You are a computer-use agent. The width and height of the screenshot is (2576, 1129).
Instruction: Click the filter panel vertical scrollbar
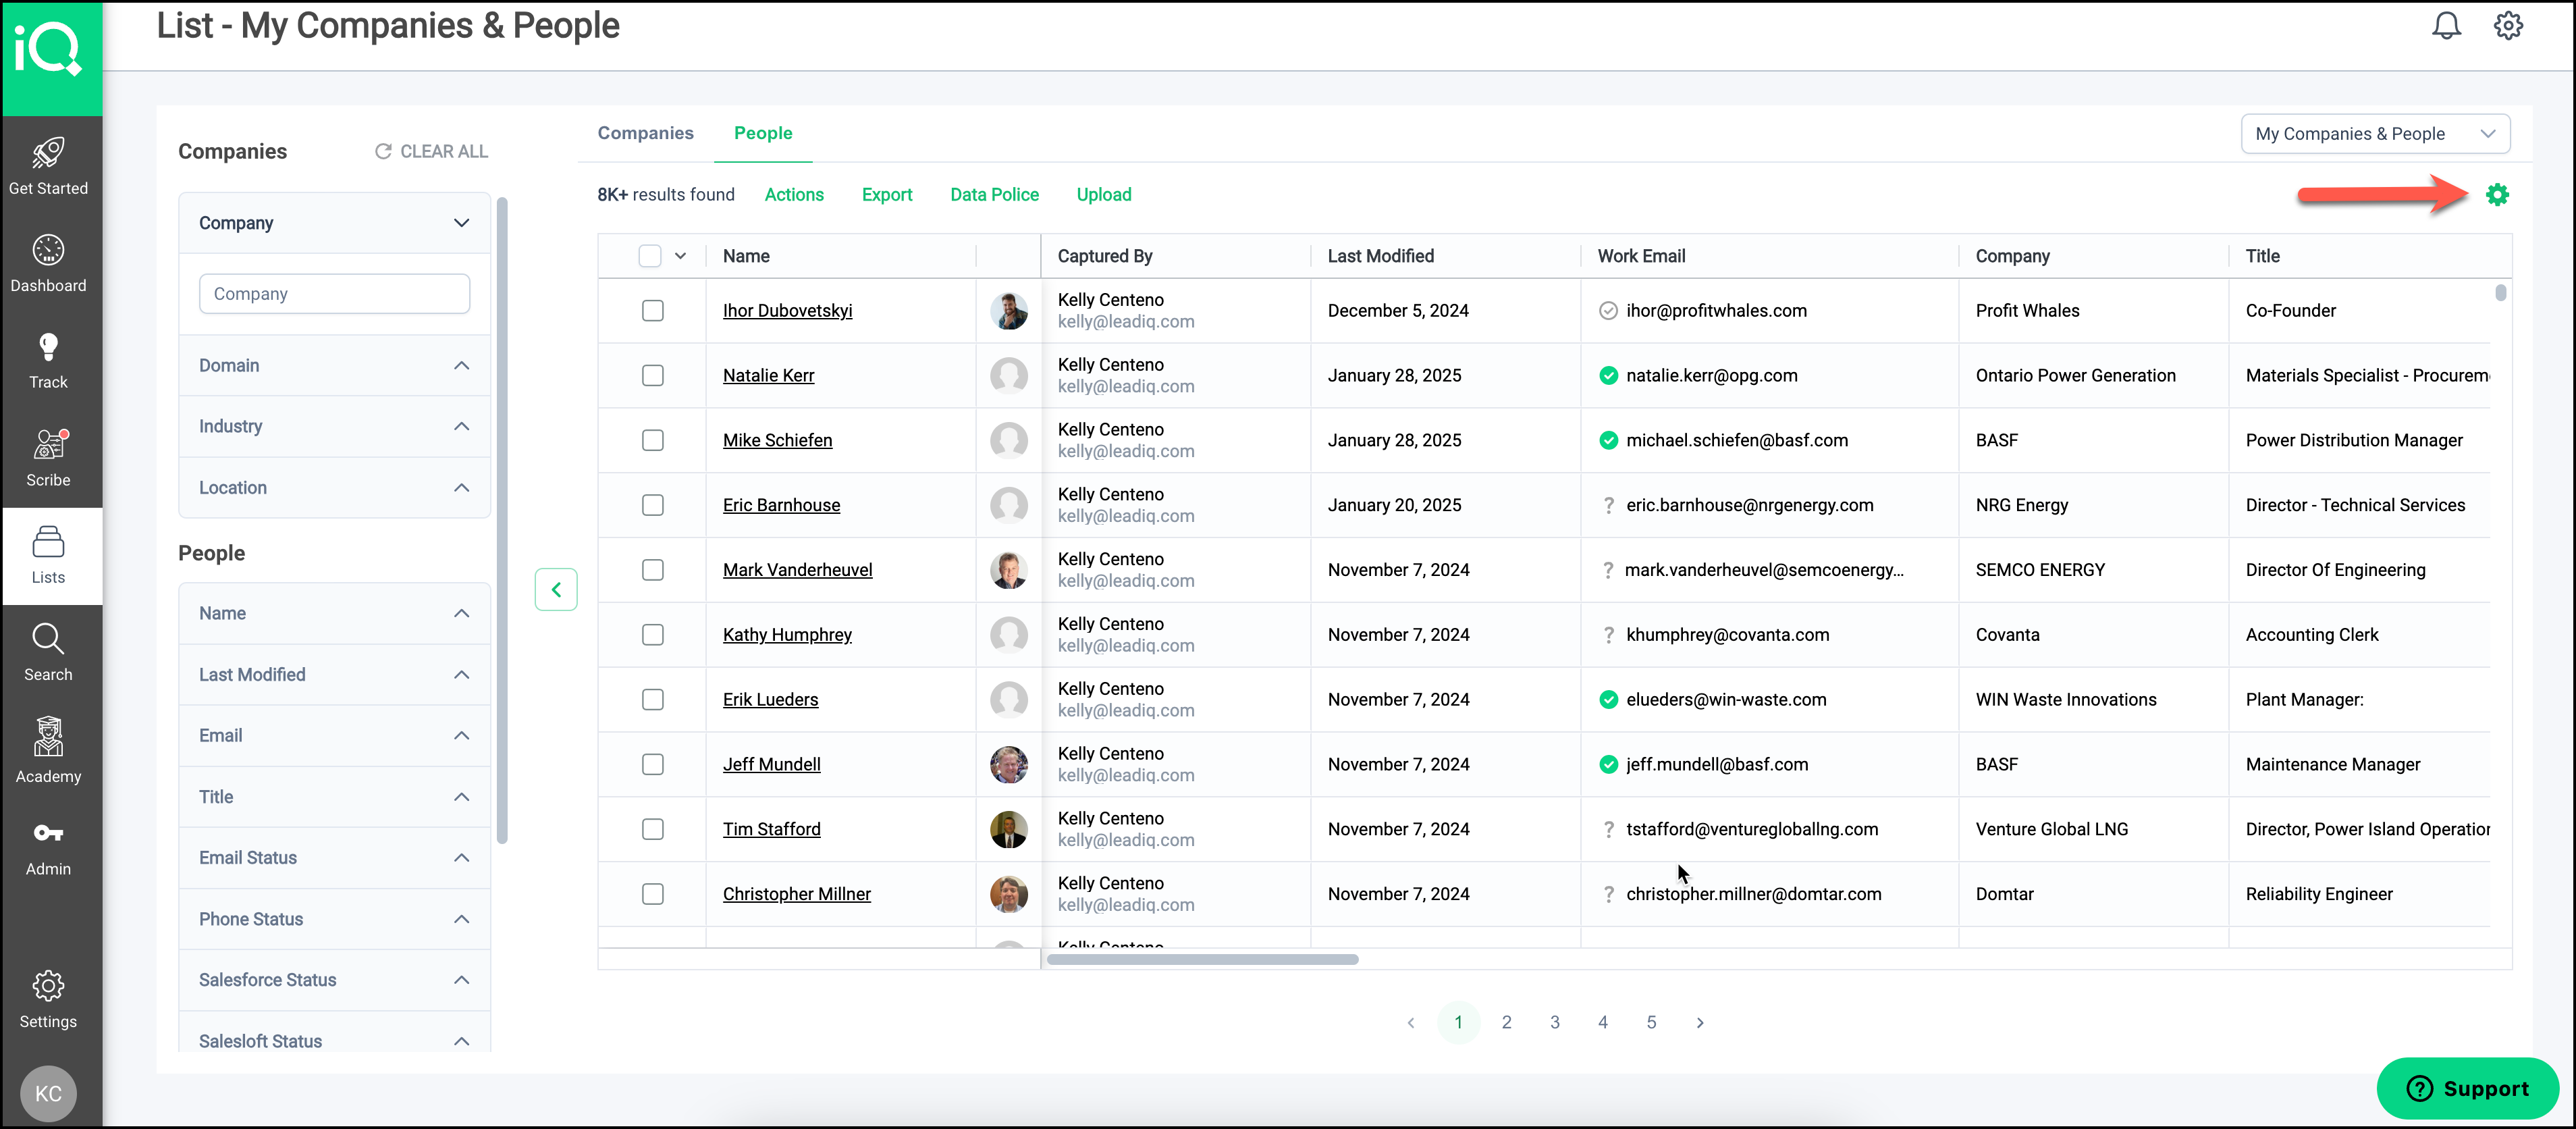tap(502, 520)
